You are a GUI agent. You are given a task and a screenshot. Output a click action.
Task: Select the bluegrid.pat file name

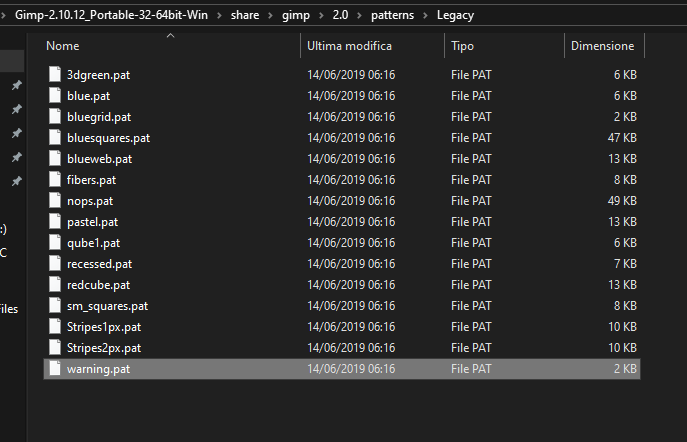coord(99,117)
